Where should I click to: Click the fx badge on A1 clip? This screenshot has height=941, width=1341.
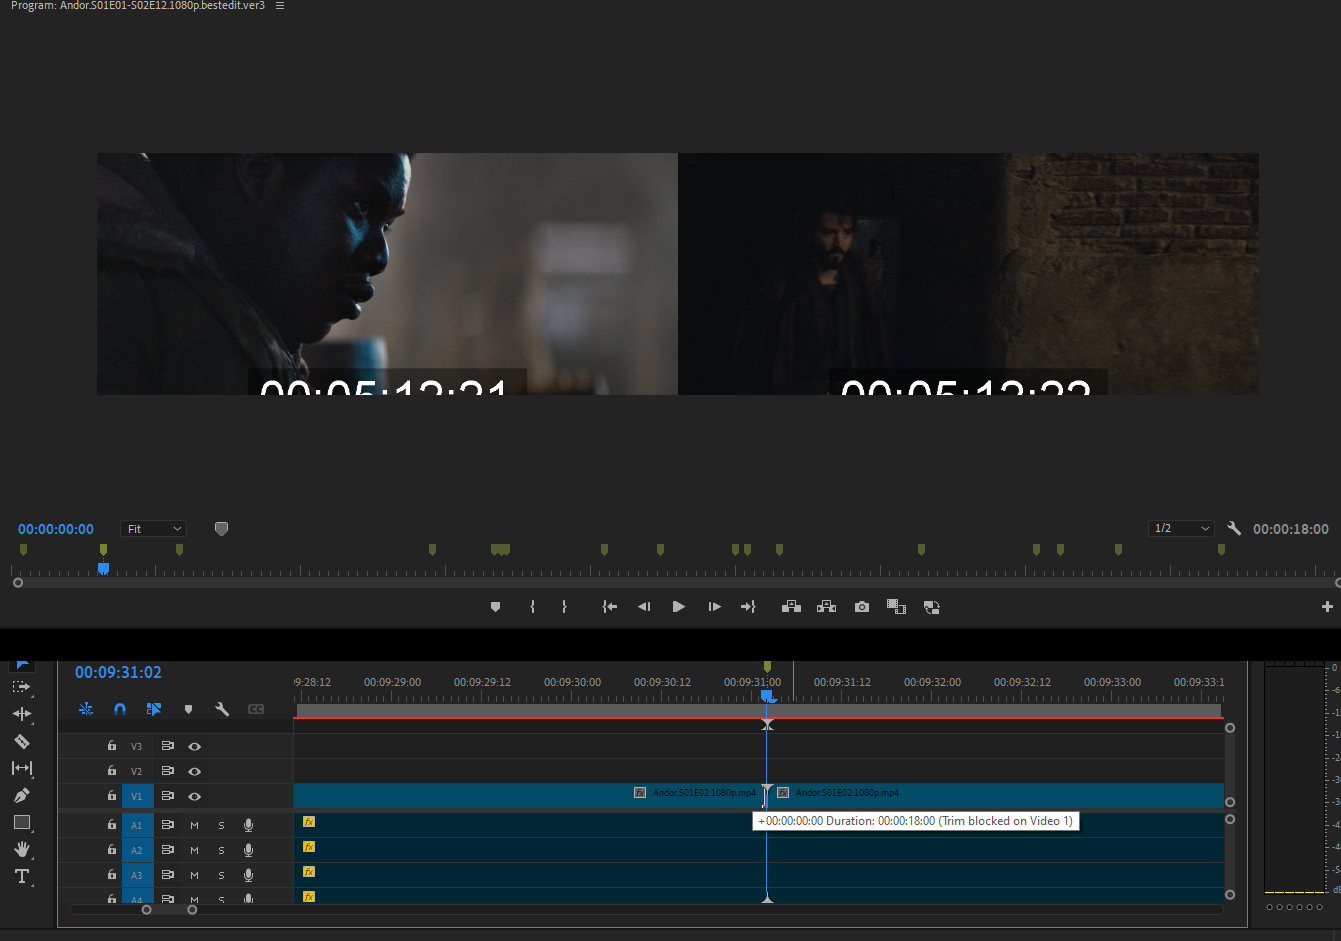[x=309, y=822]
